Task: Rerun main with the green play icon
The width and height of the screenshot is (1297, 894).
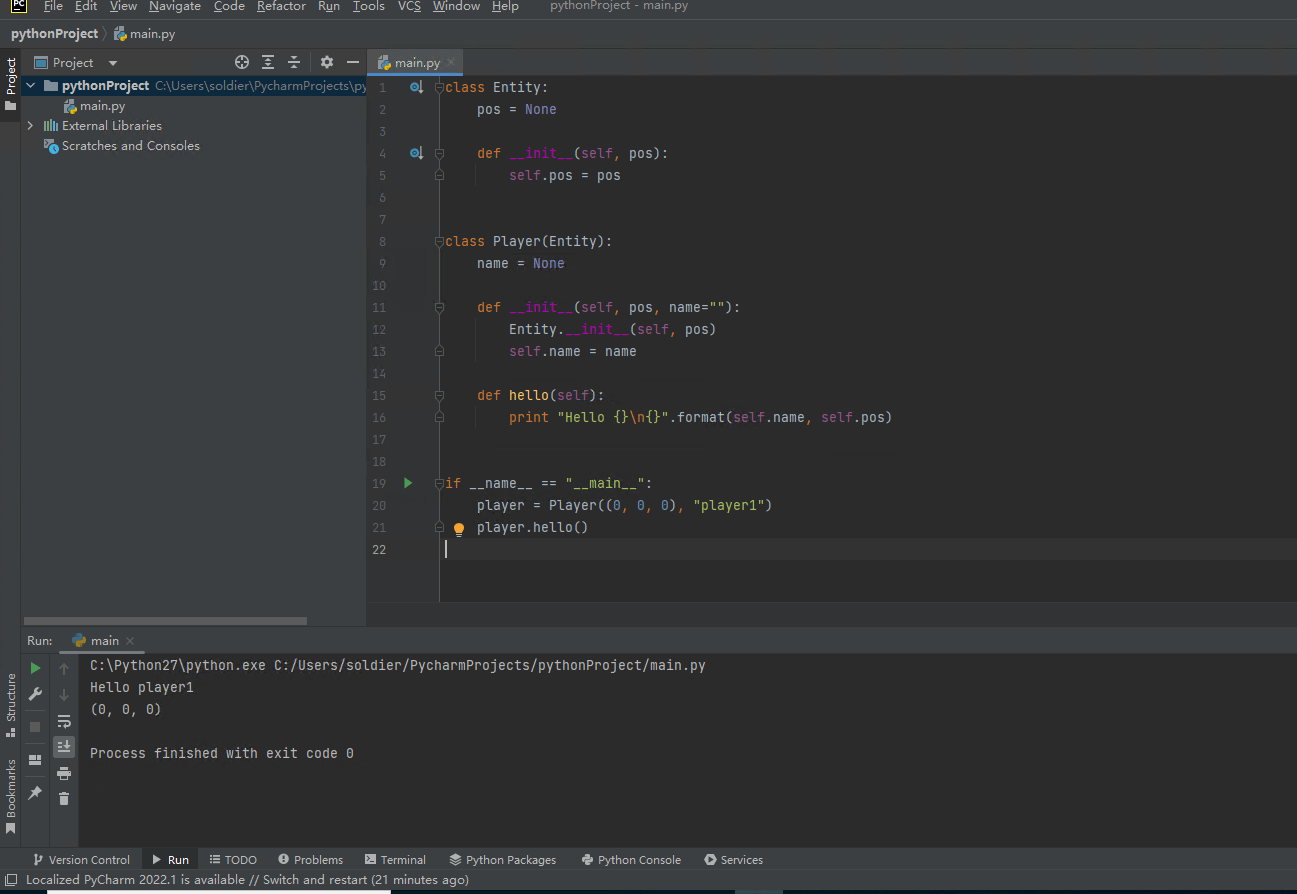Action: click(x=35, y=668)
